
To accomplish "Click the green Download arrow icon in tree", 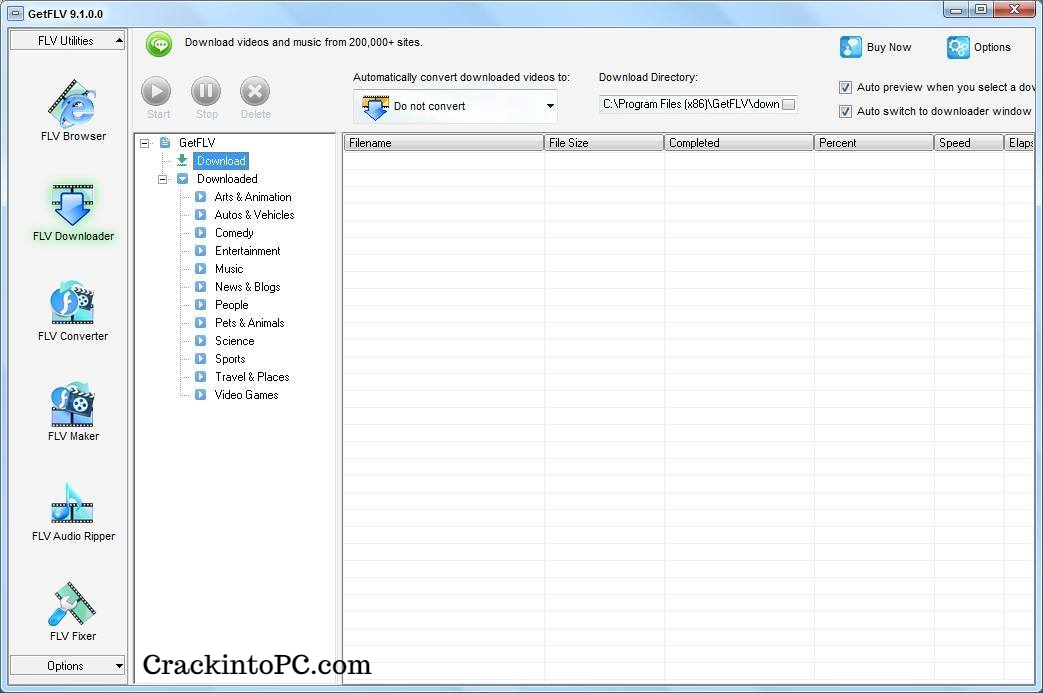I will pos(182,160).
